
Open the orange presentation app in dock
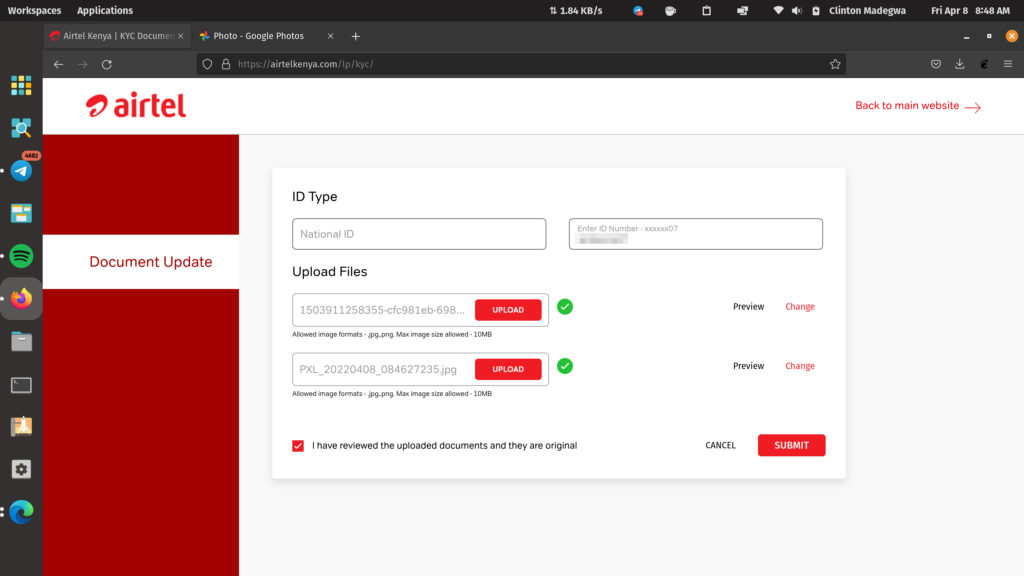[x=21, y=426]
